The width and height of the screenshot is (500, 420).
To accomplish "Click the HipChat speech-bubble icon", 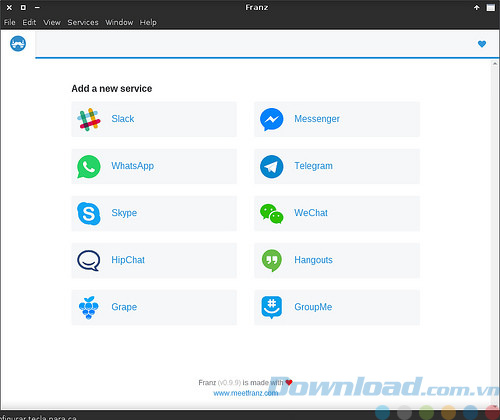I will 89,260.
